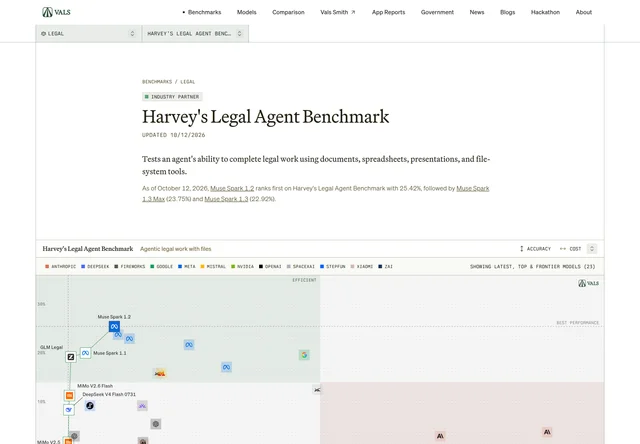Click the 'Agentic legal work with files' subtitle
The image size is (640, 444).
[176, 249]
